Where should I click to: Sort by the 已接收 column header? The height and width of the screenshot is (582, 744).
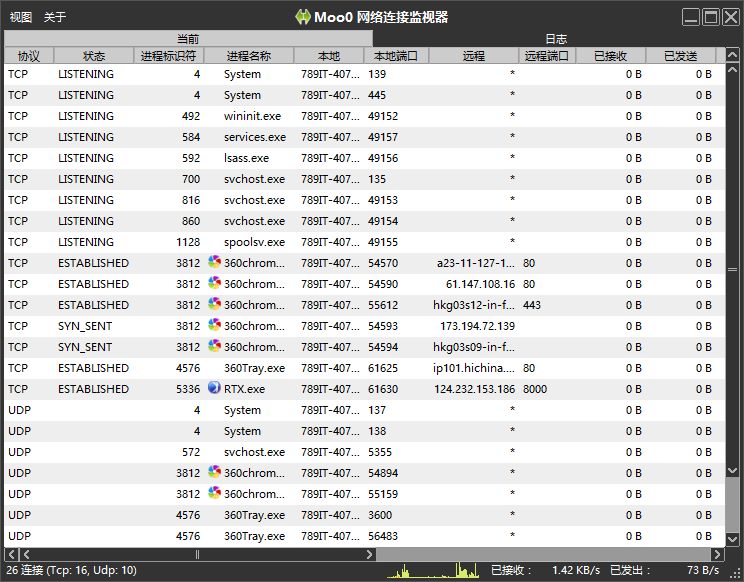point(611,56)
